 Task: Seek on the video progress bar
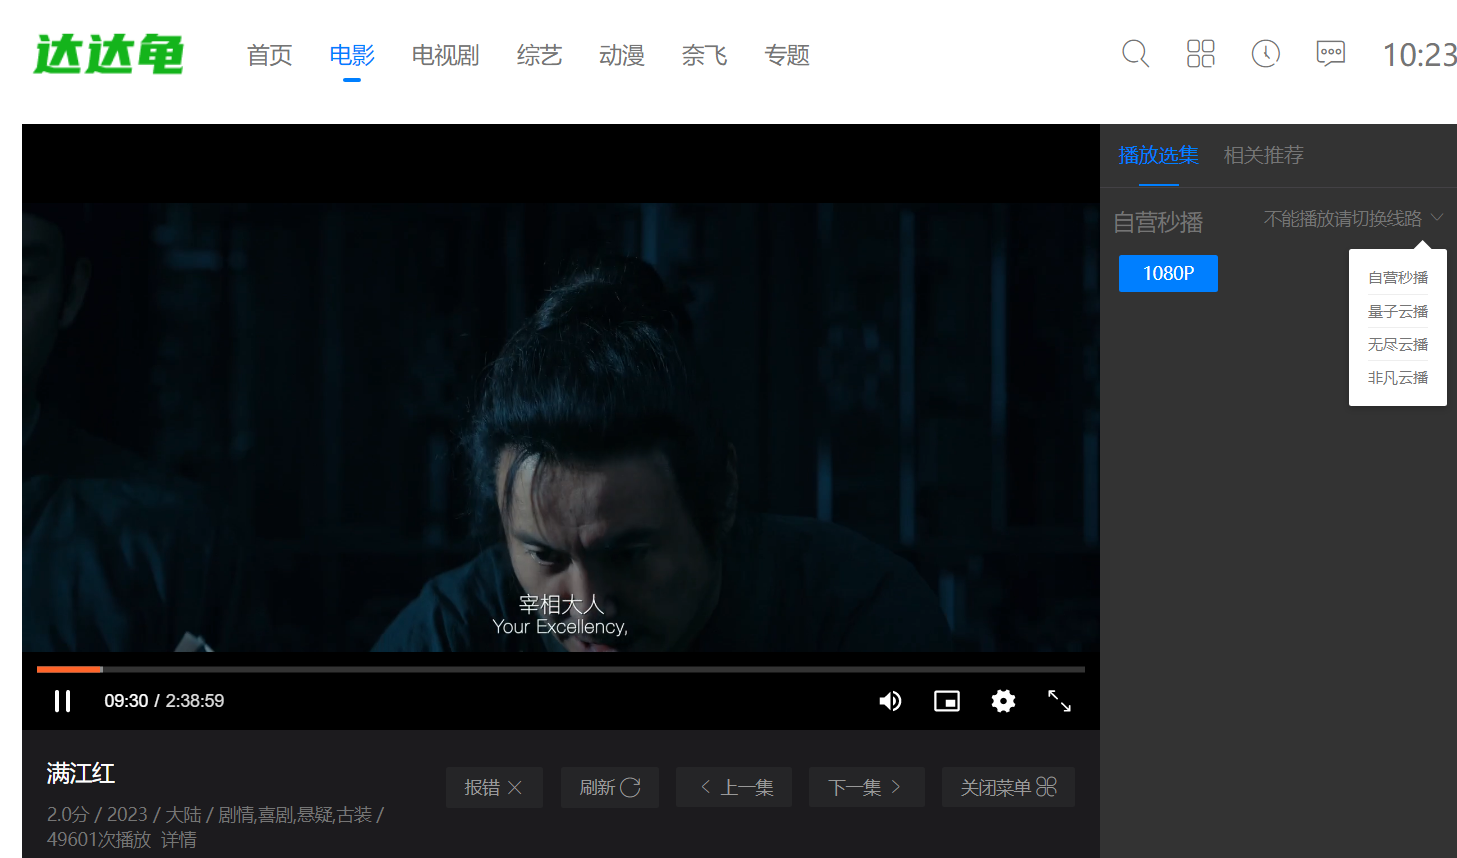561,669
